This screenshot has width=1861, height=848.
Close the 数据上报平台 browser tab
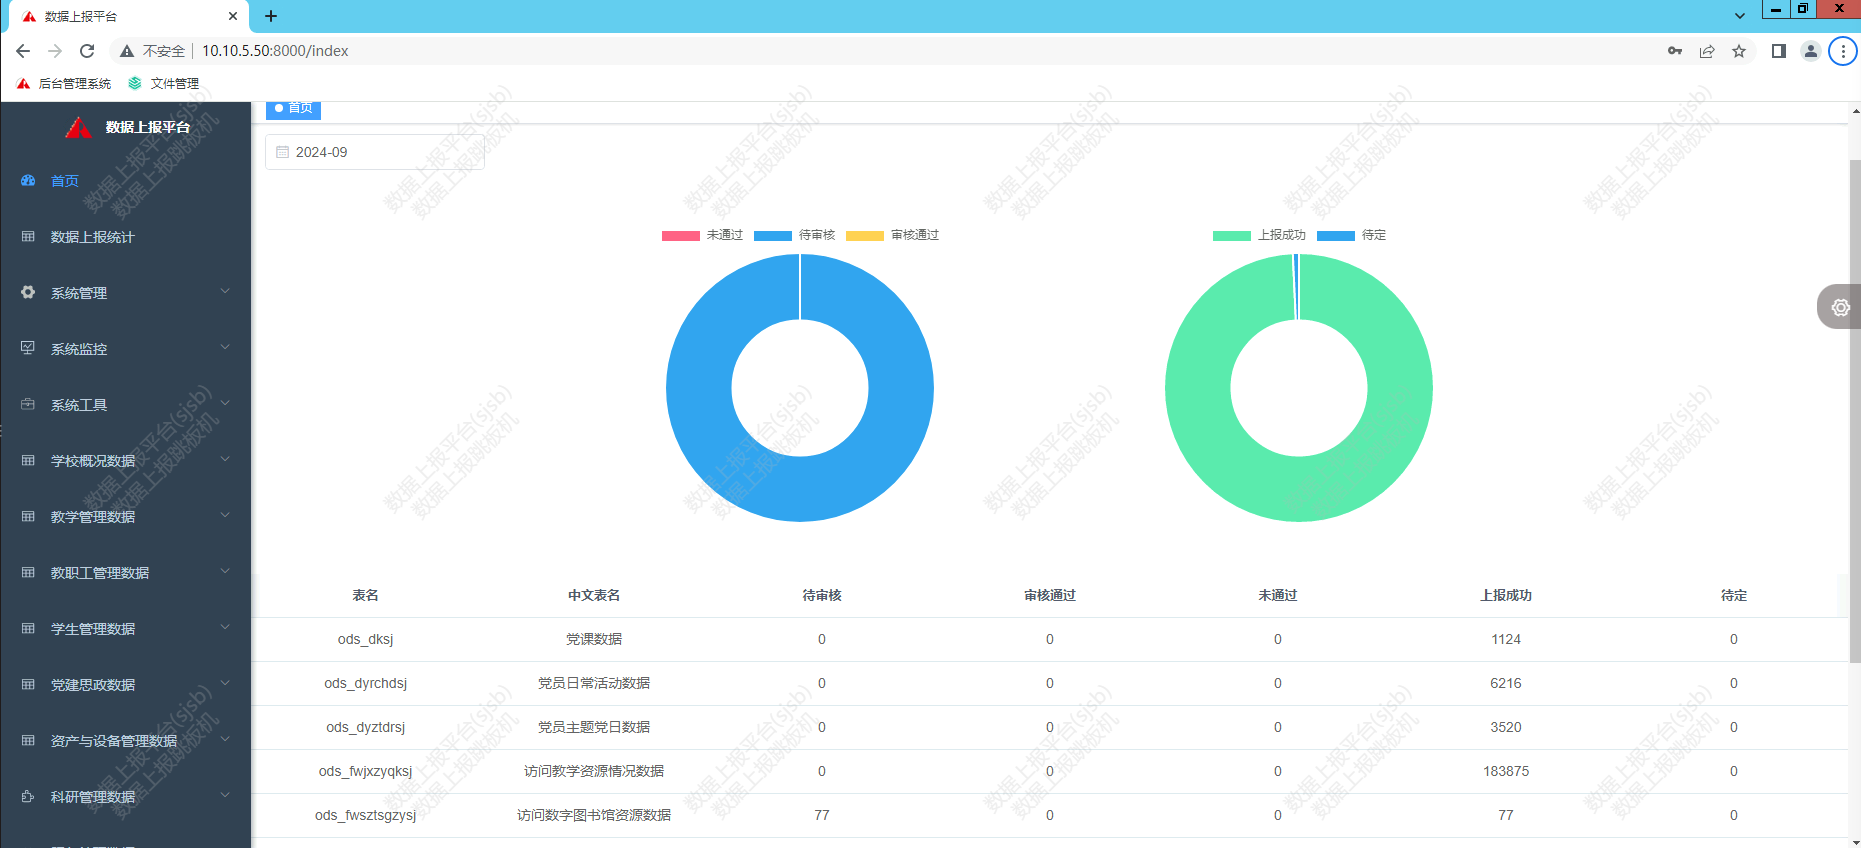pos(233,16)
